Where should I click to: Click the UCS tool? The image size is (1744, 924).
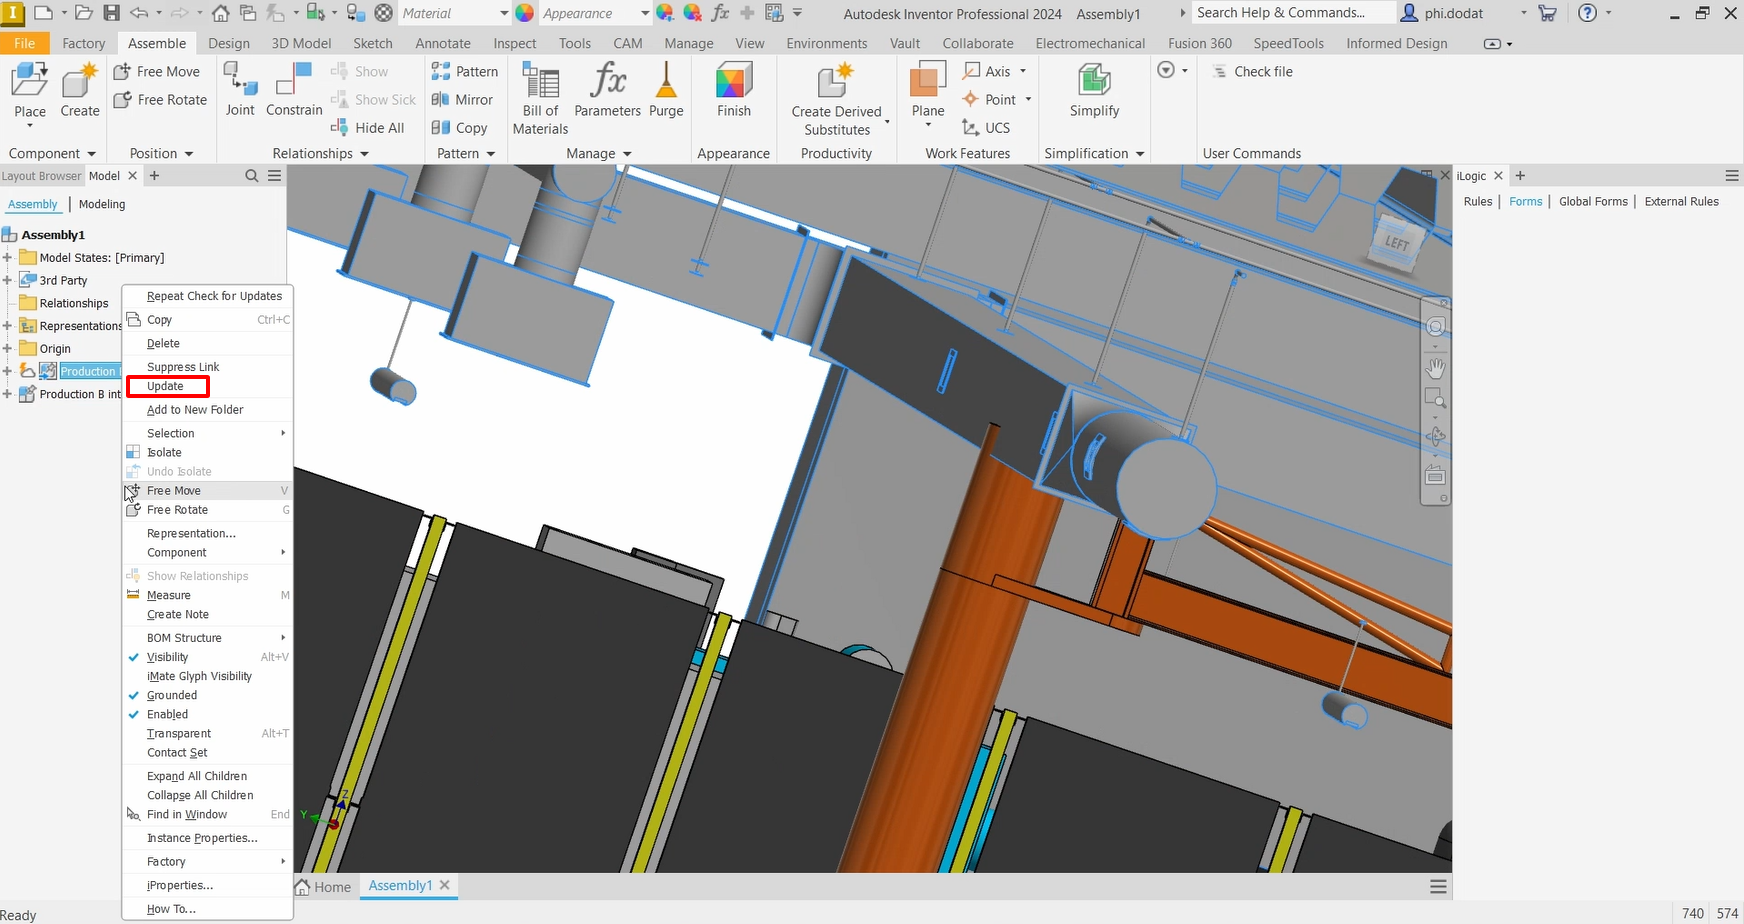[x=986, y=128]
